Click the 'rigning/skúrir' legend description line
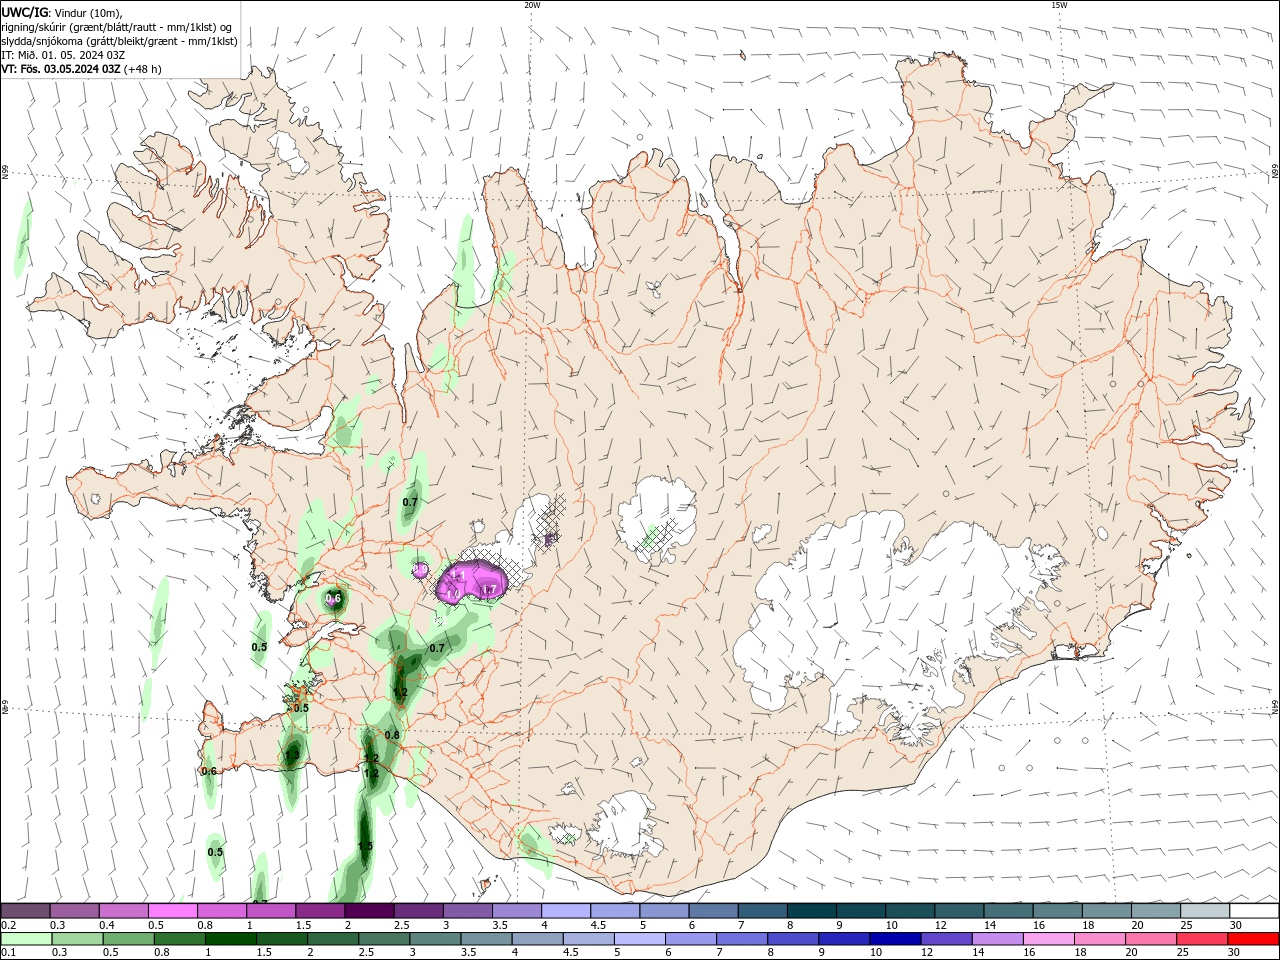The image size is (1280, 960). 118,26
